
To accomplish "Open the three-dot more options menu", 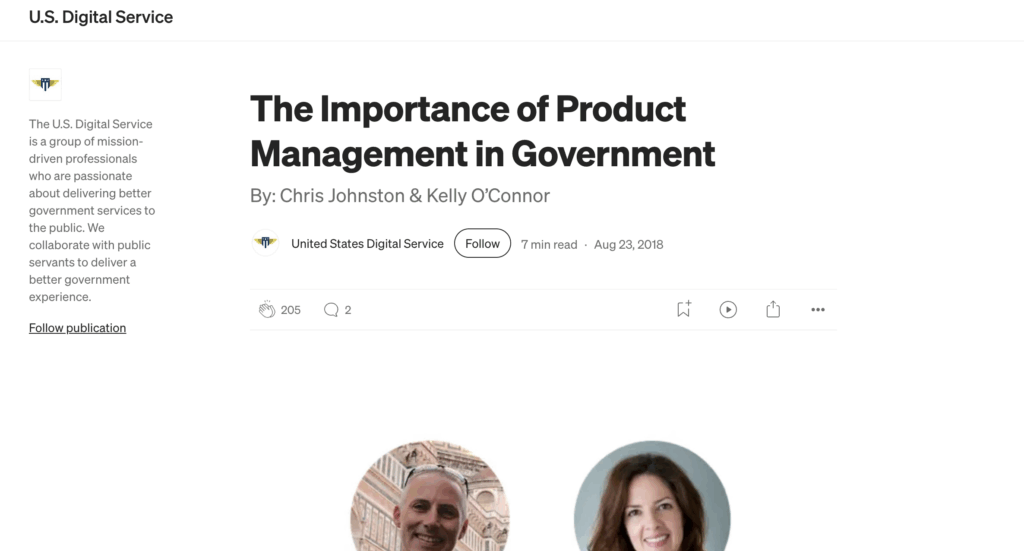I will [x=818, y=309].
